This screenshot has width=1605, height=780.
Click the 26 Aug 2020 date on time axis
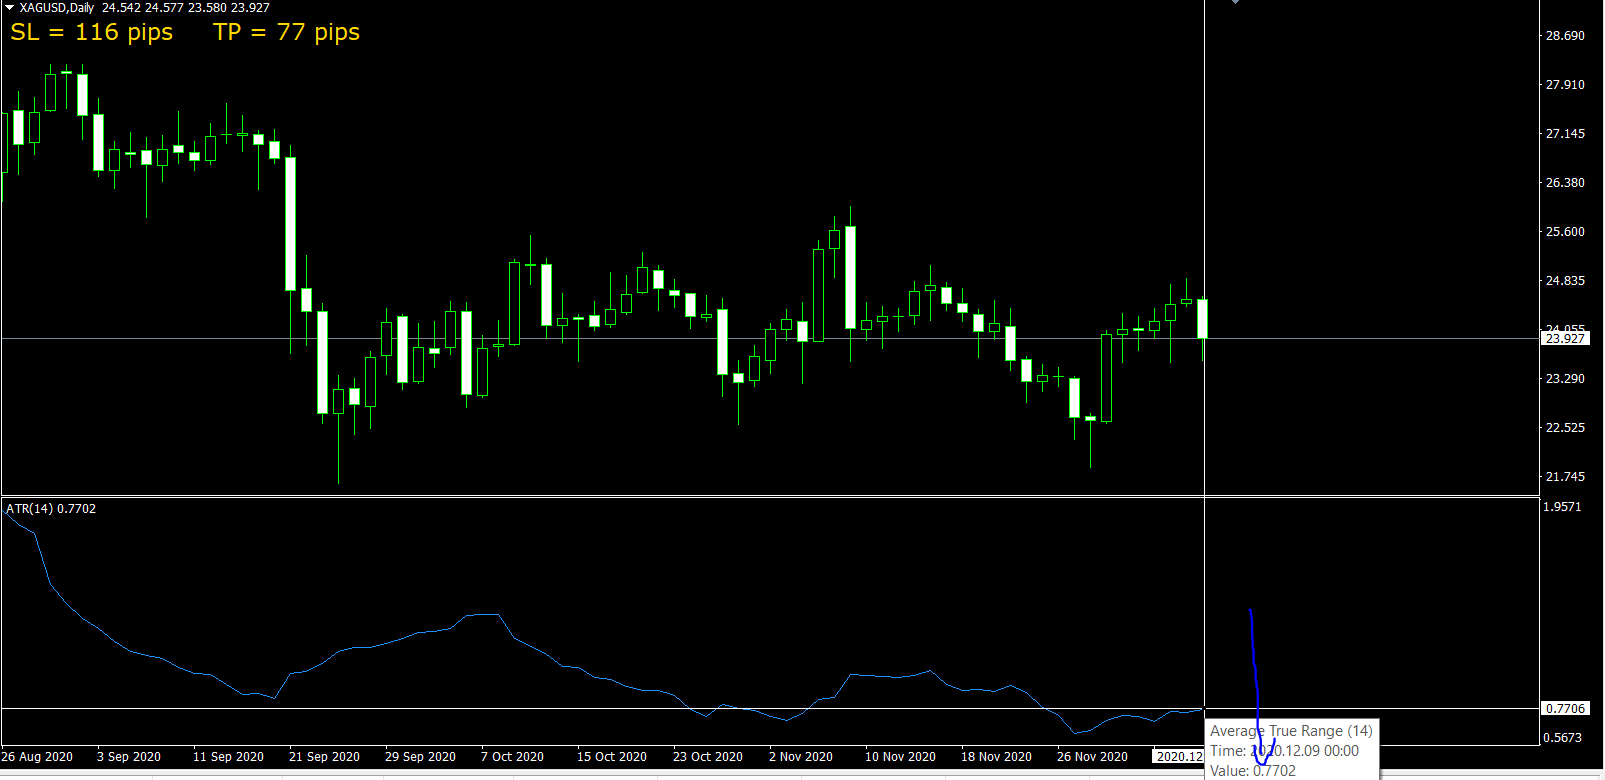(x=37, y=756)
